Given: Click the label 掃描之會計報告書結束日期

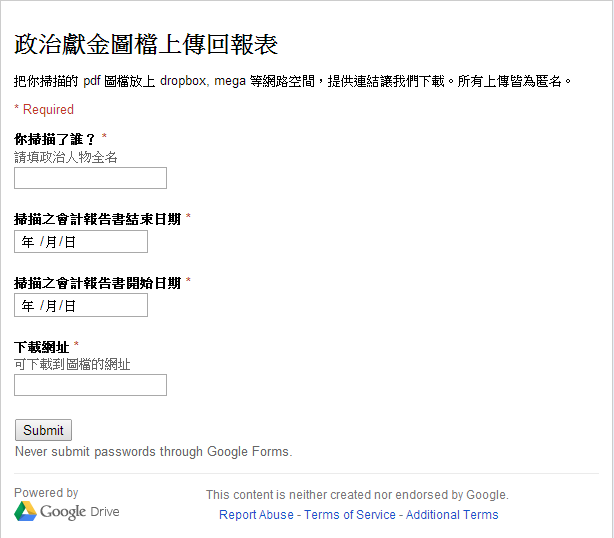Looking at the screenshot, I should coord(98,219).
